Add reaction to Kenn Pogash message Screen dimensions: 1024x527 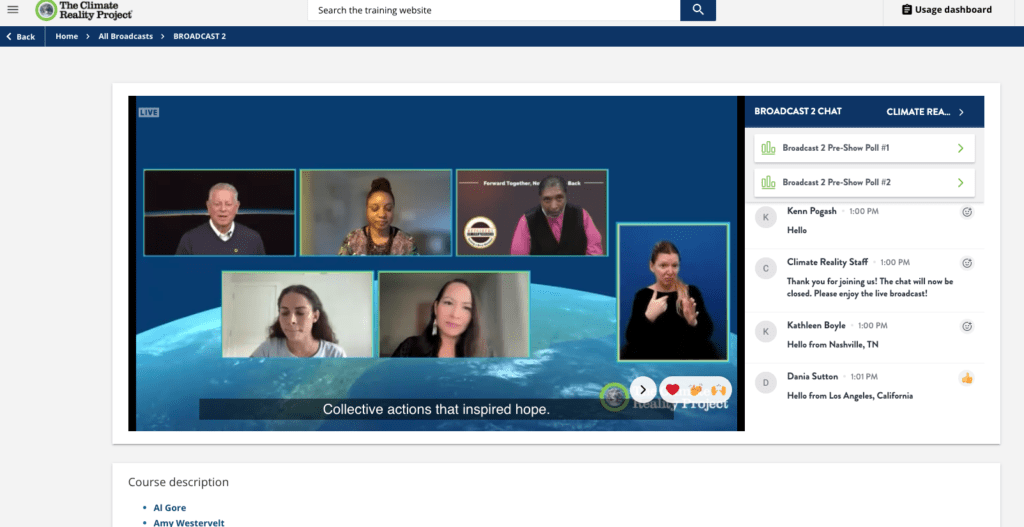click(x=967, y=212)
